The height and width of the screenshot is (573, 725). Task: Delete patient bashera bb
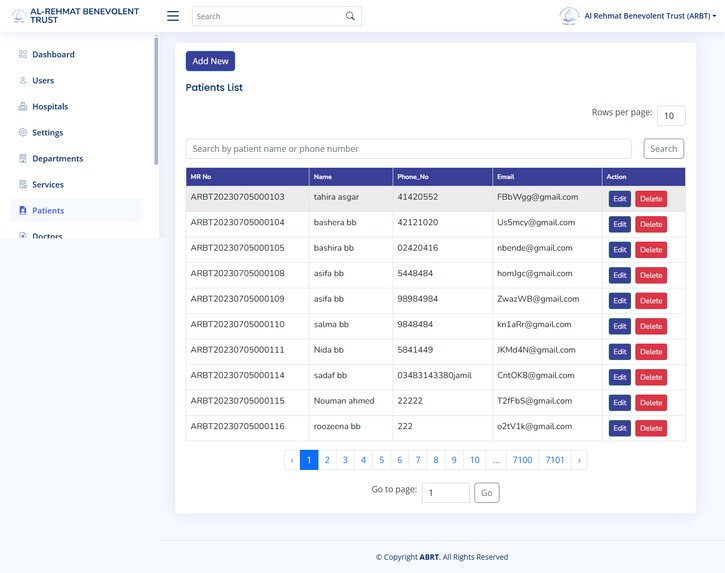[x=651, y=224]
